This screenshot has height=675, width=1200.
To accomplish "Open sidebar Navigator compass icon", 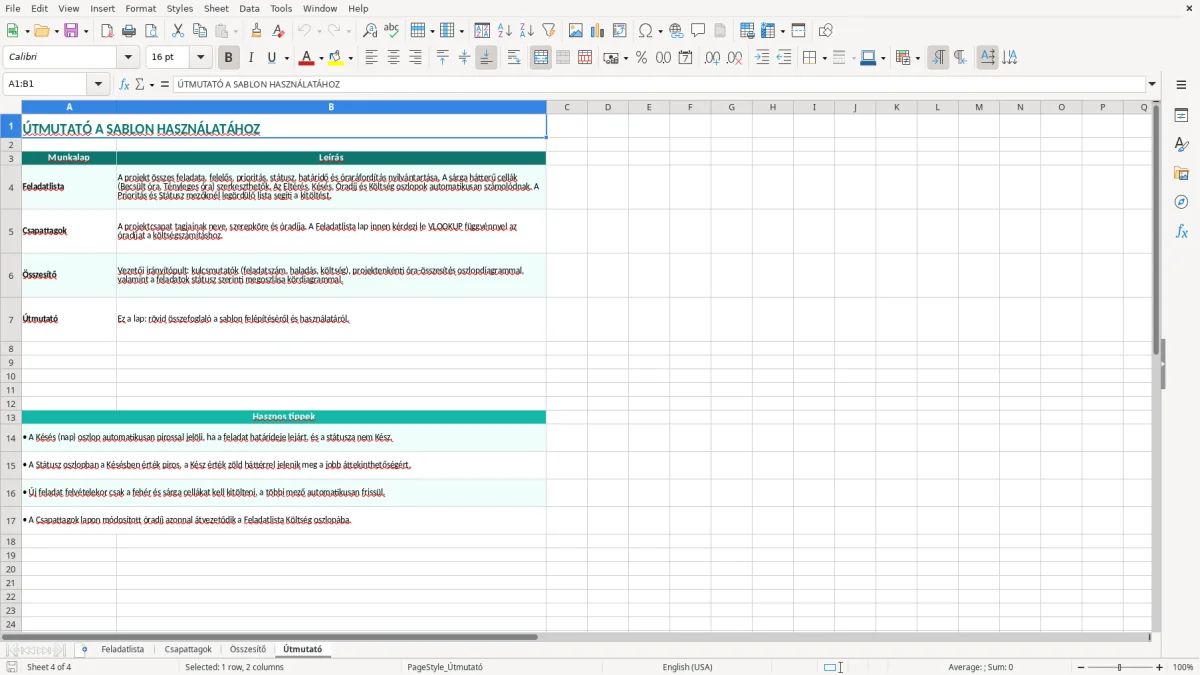I will pyautogui.click(x=1181, y=202).
